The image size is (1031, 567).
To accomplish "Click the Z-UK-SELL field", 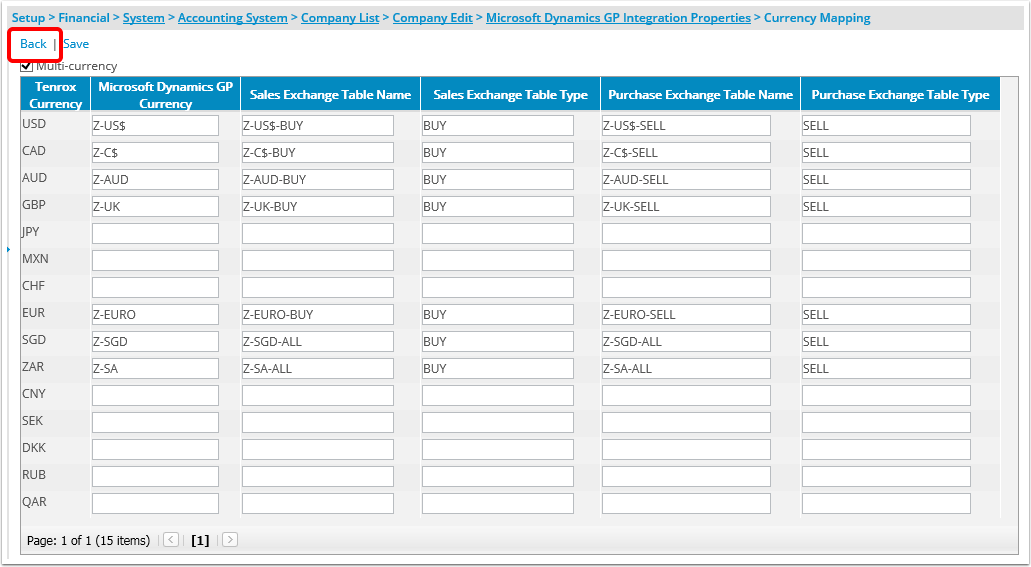I will pyautogui.click(x=686, y=207).
